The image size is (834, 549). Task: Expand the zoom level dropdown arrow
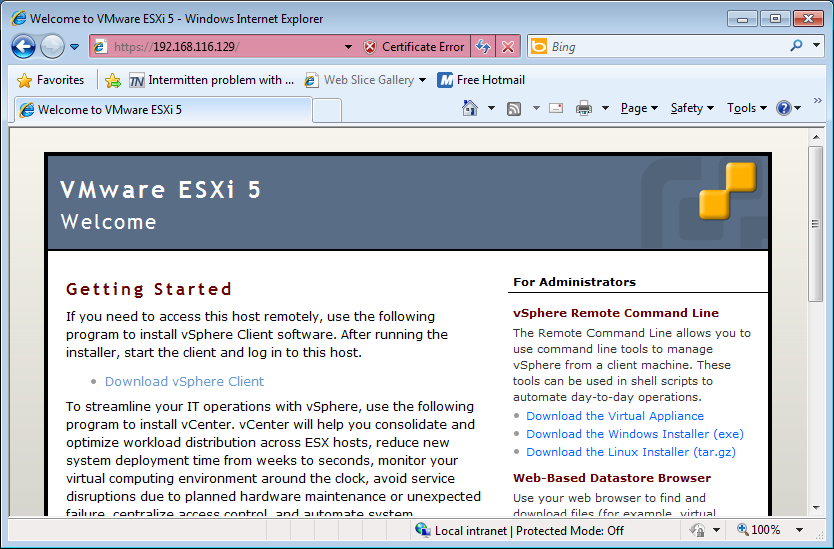[799, 530]
